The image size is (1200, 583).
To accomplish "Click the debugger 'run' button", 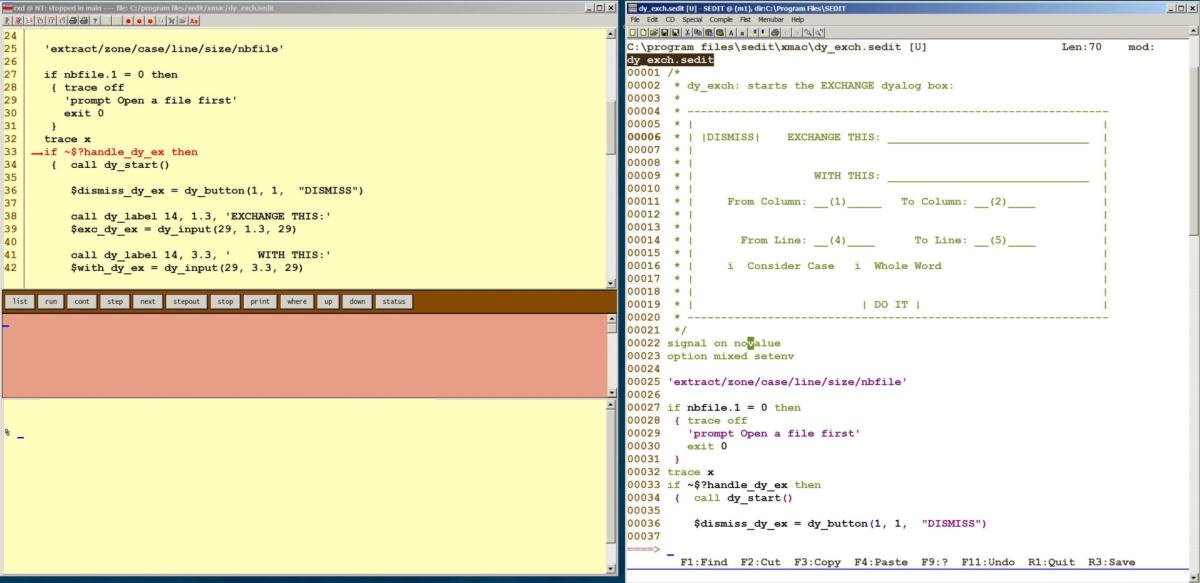I will pos(51,301).
